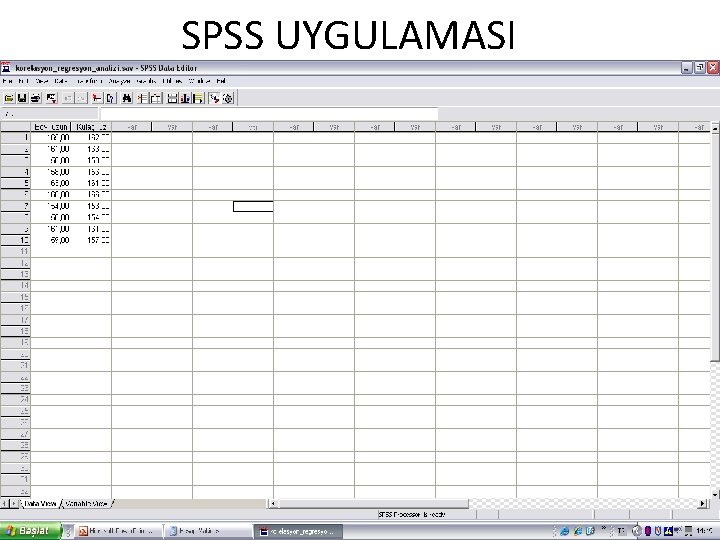
Task: Click the Select Cases toolbar icon
Action: click(x=198, y=98)
